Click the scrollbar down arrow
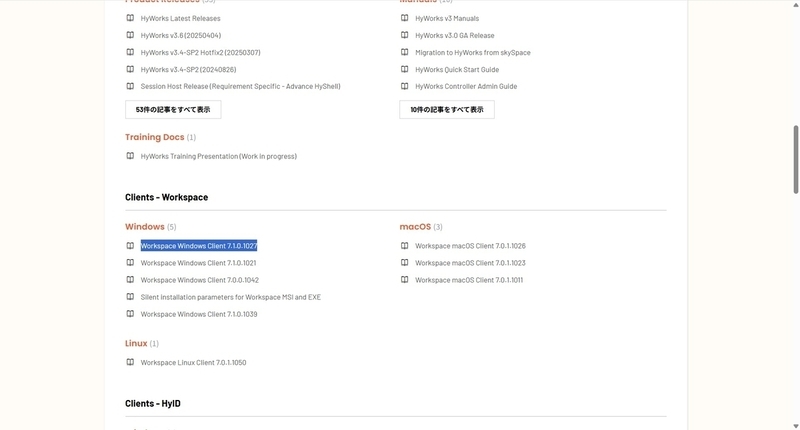The height and width of the screenshot is (430, 800). tap(795, 426)
